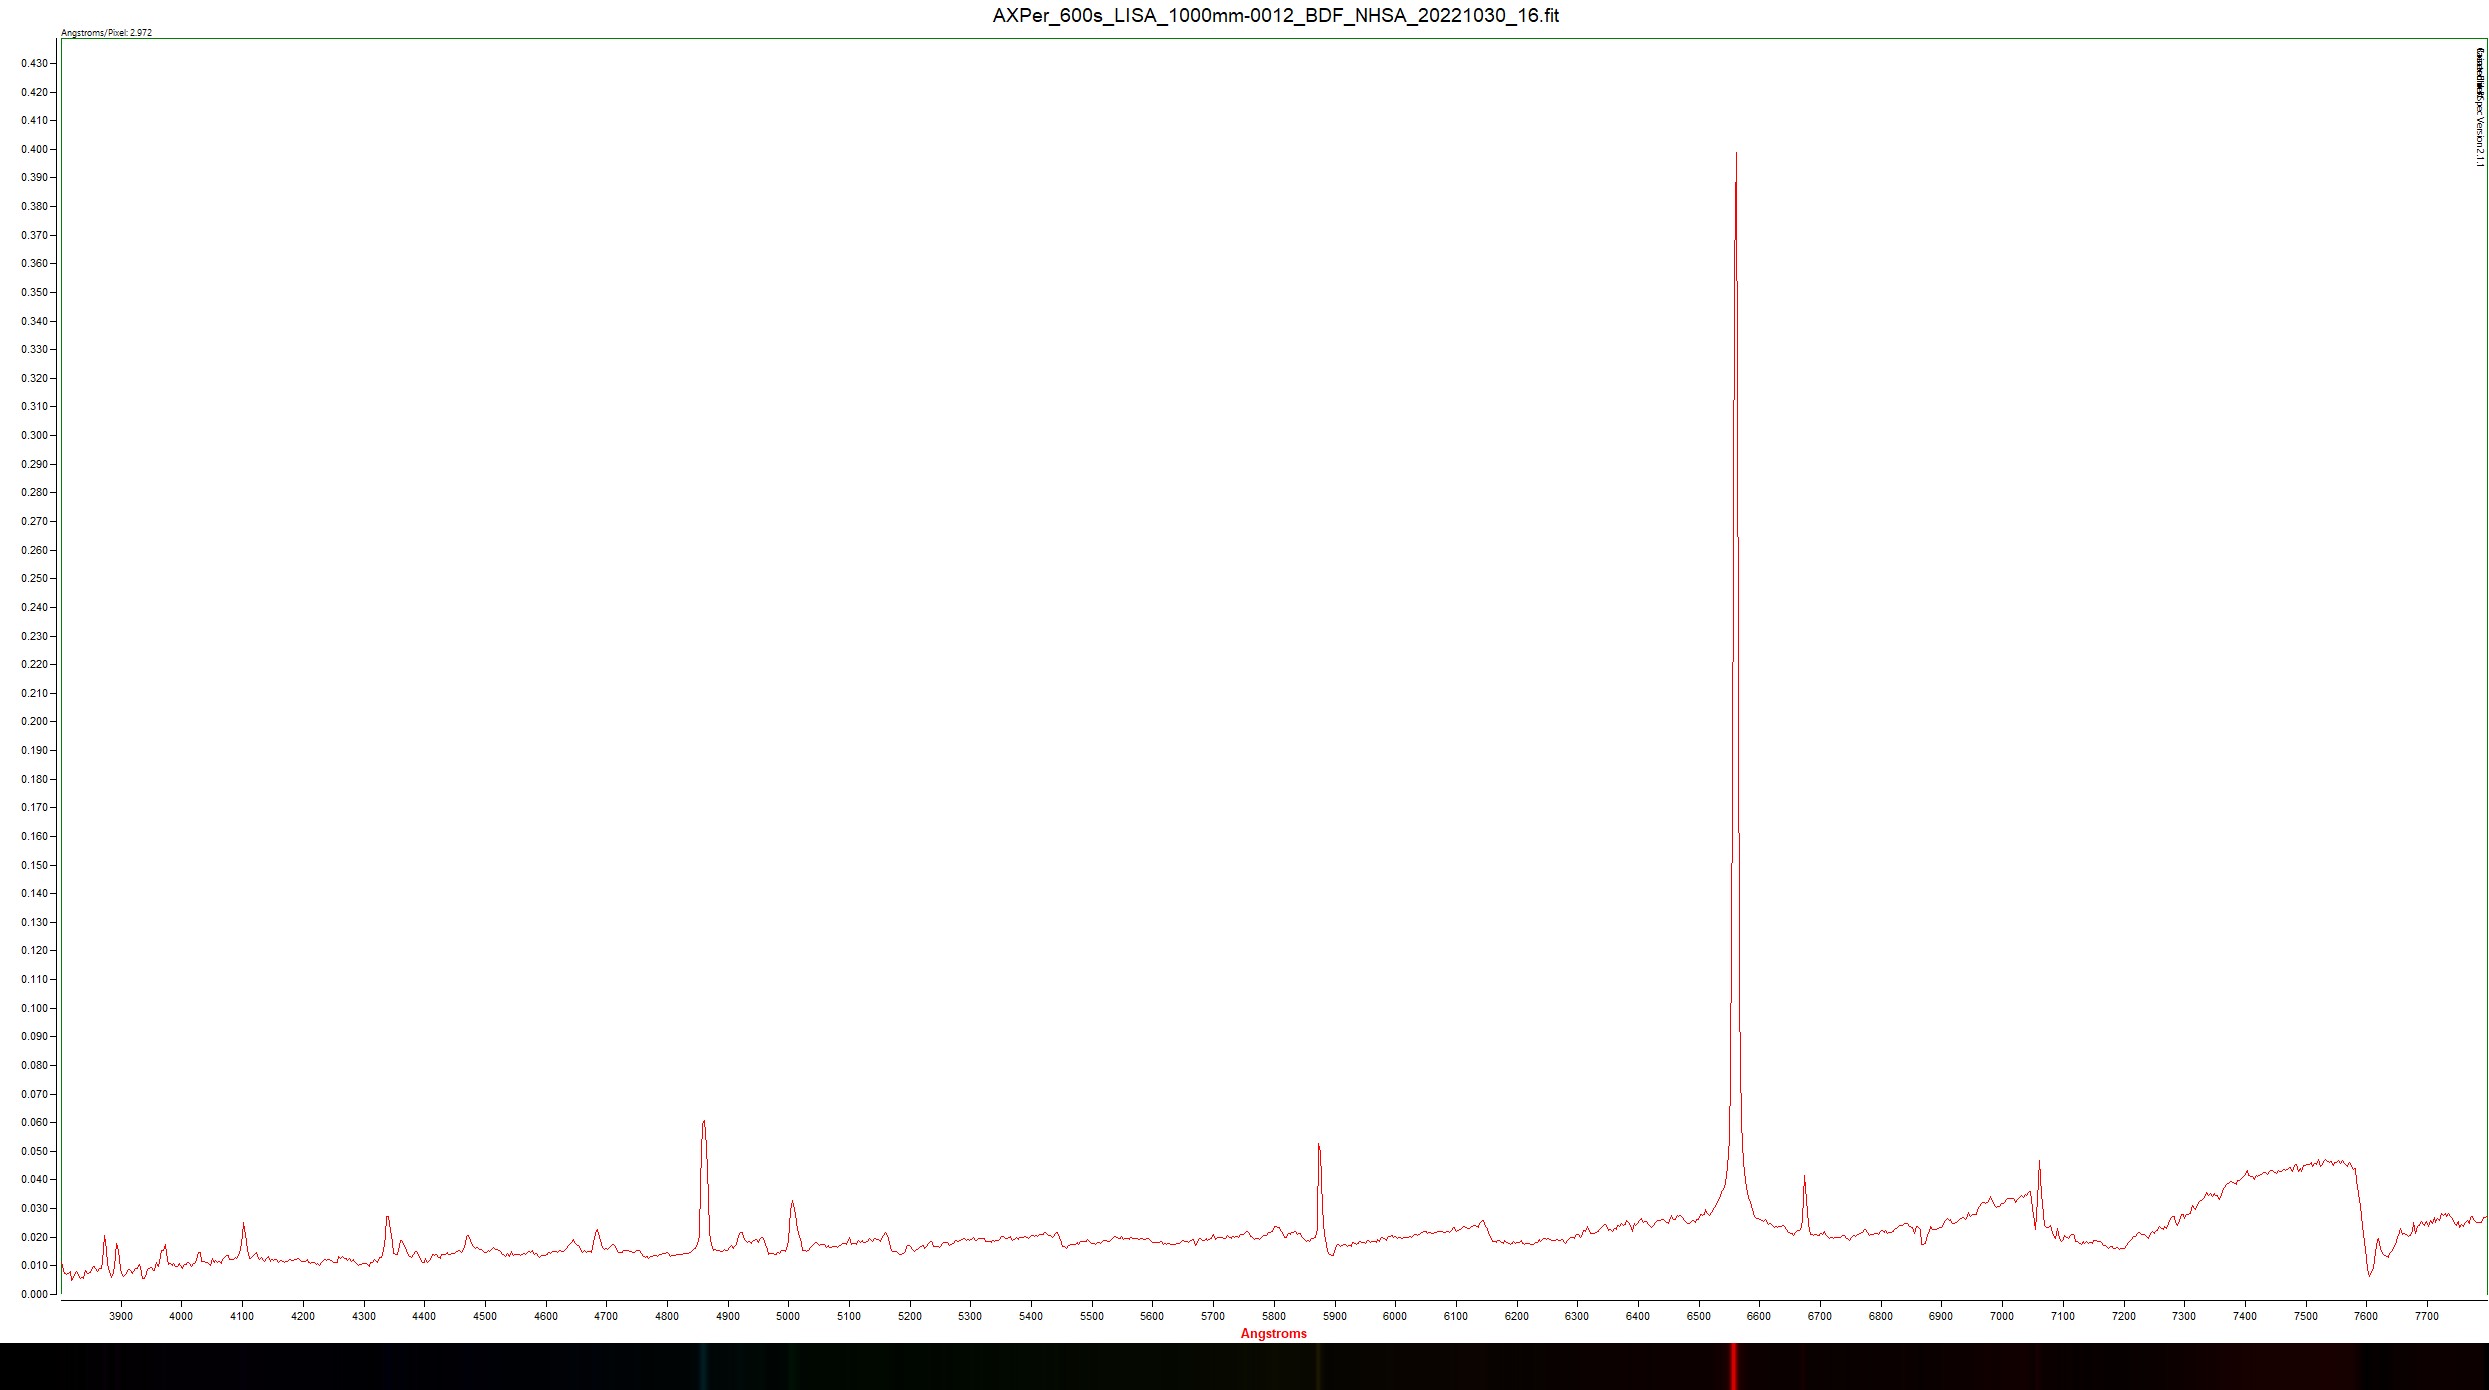This screenshot has width=2489, height=1390.
Task: Click the small peak top near 6678 Angstroms
Action: pyautogui.click(x=1805, y=1176)
